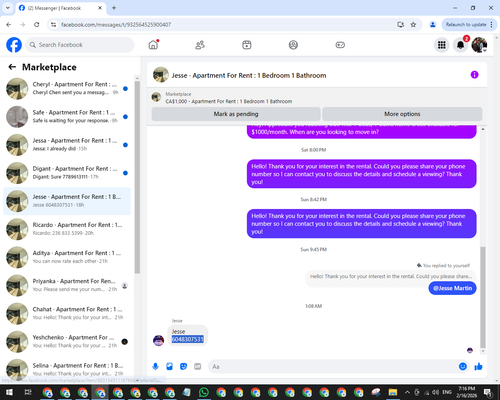Open the account menu from profile avatar

(x=479, y=45)
